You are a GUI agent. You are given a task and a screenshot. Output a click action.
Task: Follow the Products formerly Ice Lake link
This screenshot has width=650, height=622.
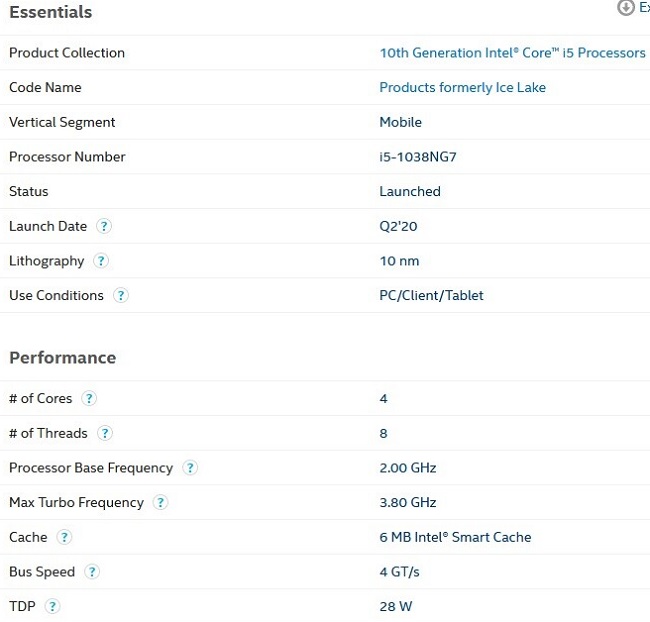pyautogui.click(x=462, y=88)
